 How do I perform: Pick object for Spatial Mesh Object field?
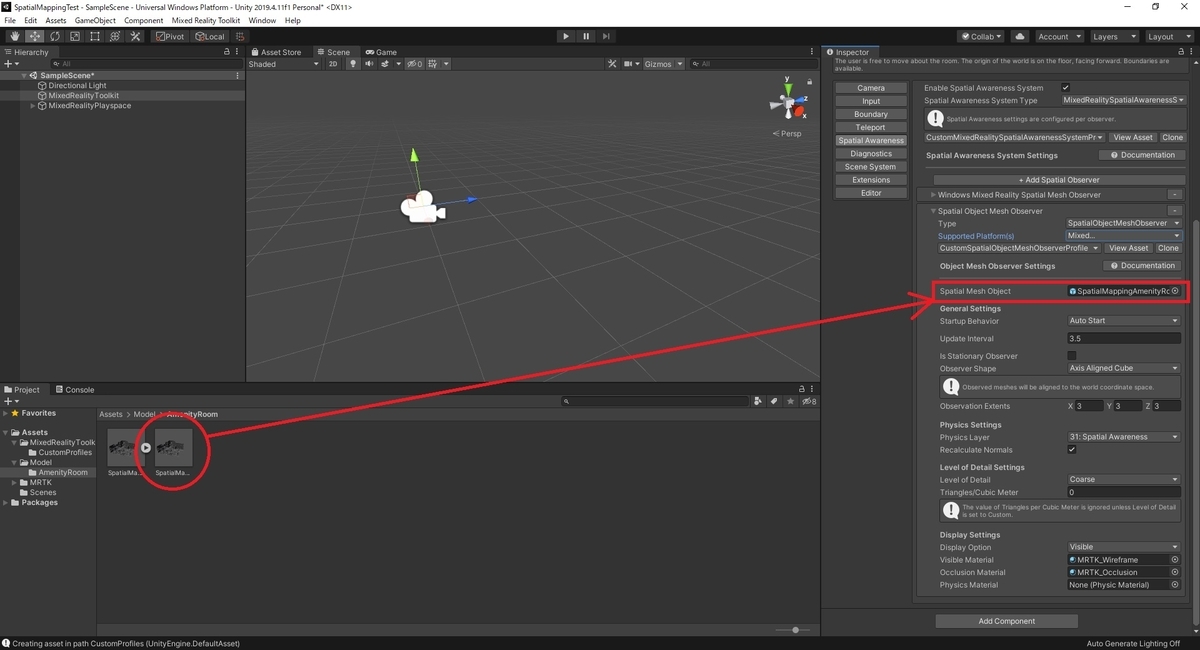point(1175,291)
